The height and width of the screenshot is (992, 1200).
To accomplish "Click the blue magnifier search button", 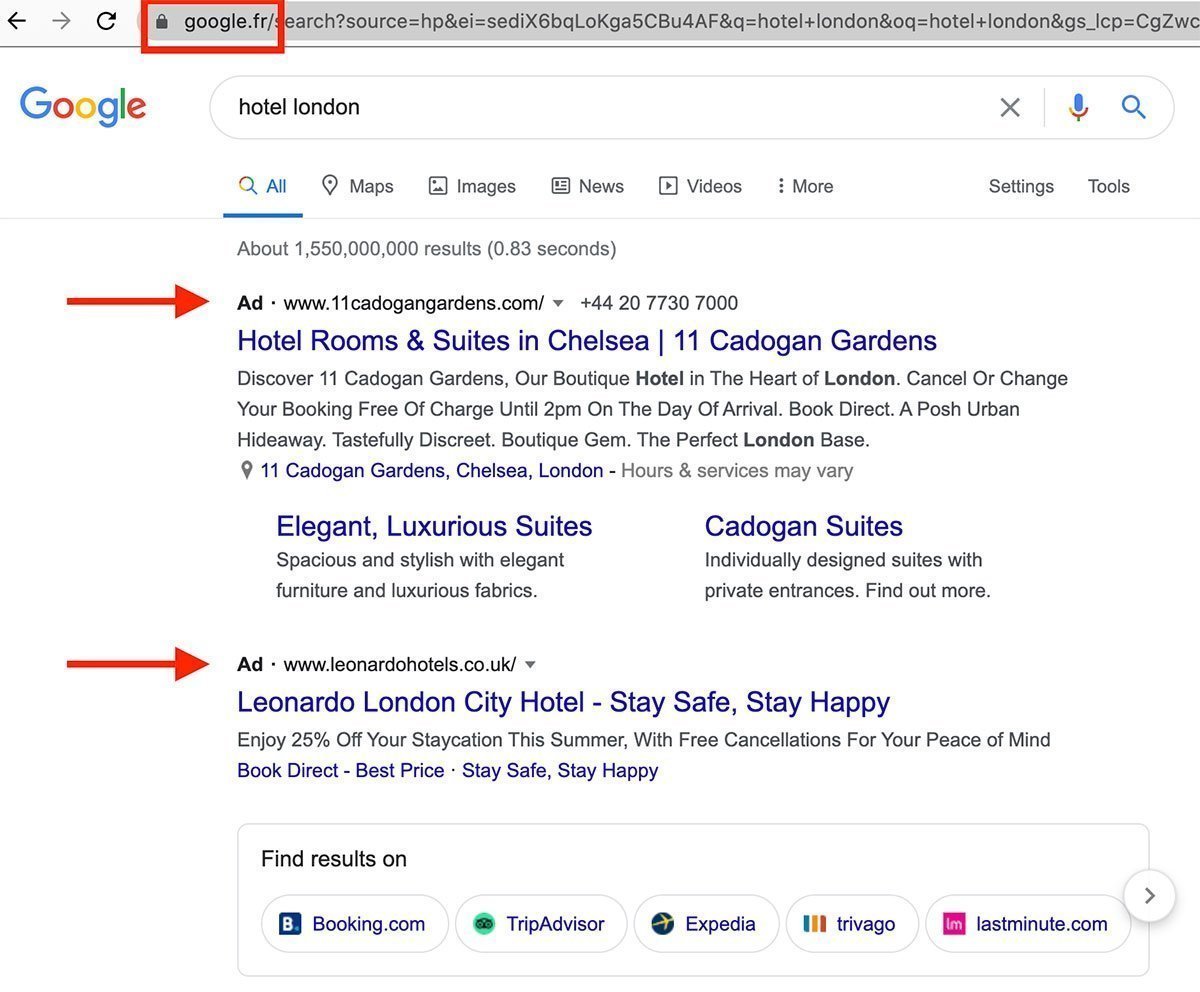I will tap(1133, 107).
